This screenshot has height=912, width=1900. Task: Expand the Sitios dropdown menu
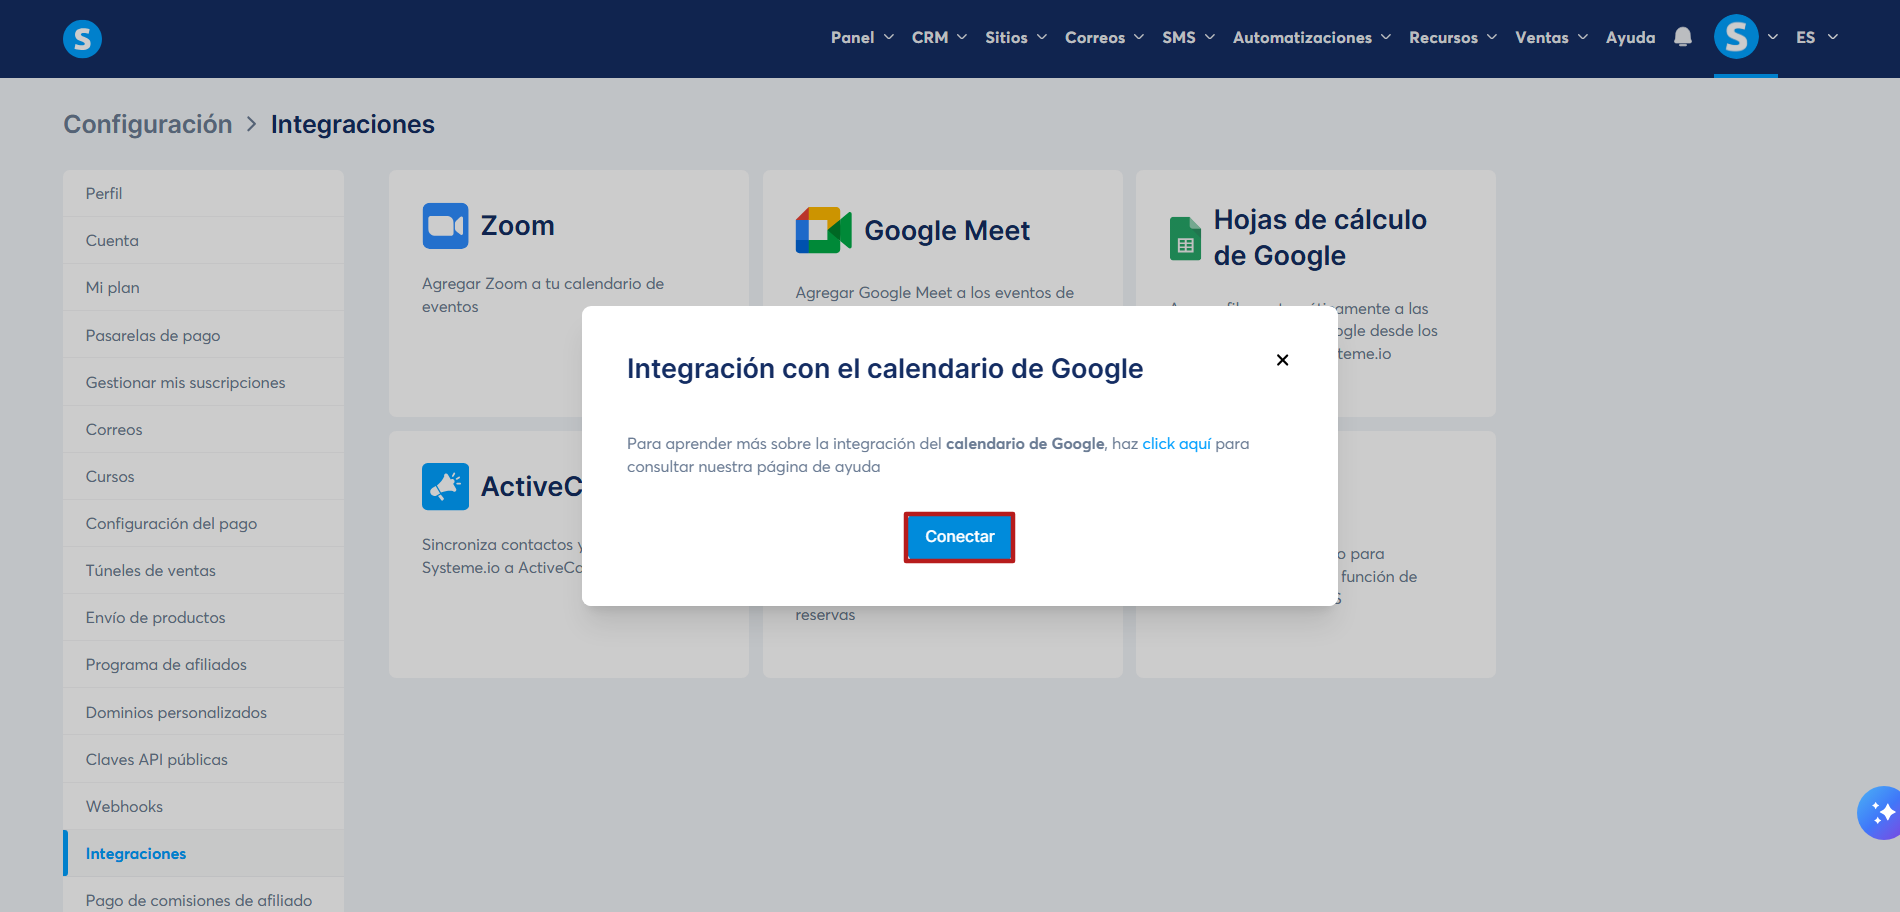click(x=1016, y=37)
